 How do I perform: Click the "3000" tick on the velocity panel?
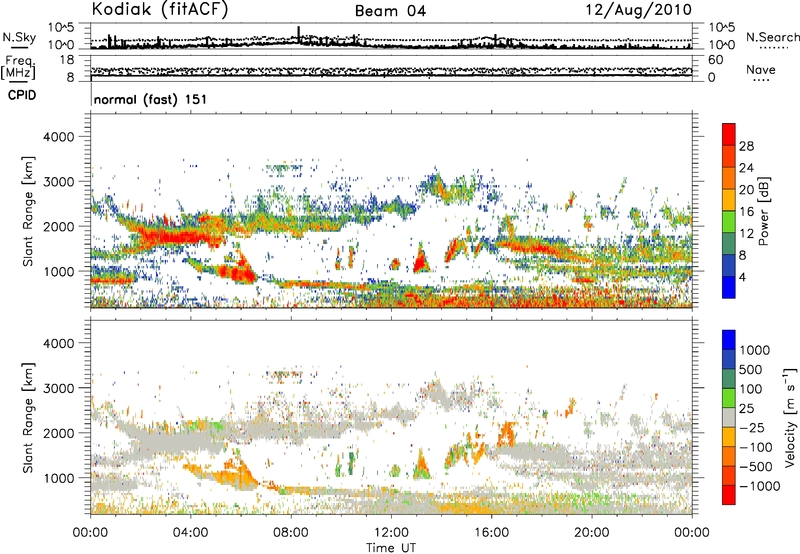(58, 388)
